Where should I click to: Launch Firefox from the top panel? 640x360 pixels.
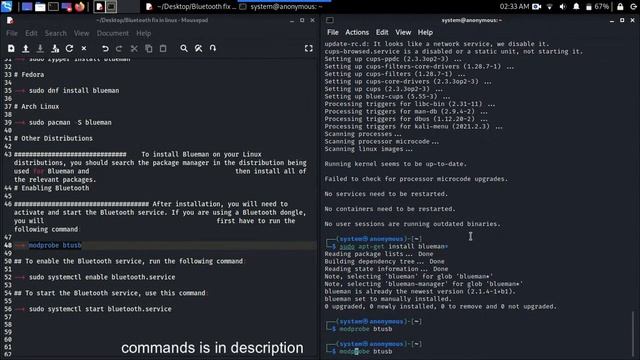(80, 7)
